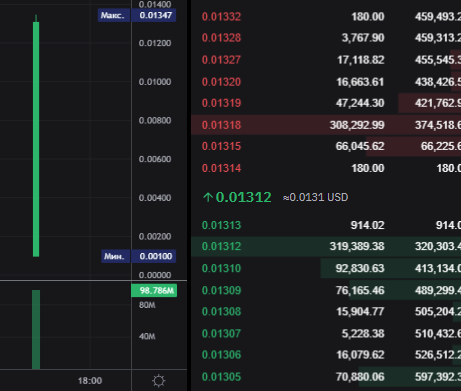This screenshot has height=391, width=461.
Task: Click the ≈0.0131 USD estimate
Action: (315, 197)
